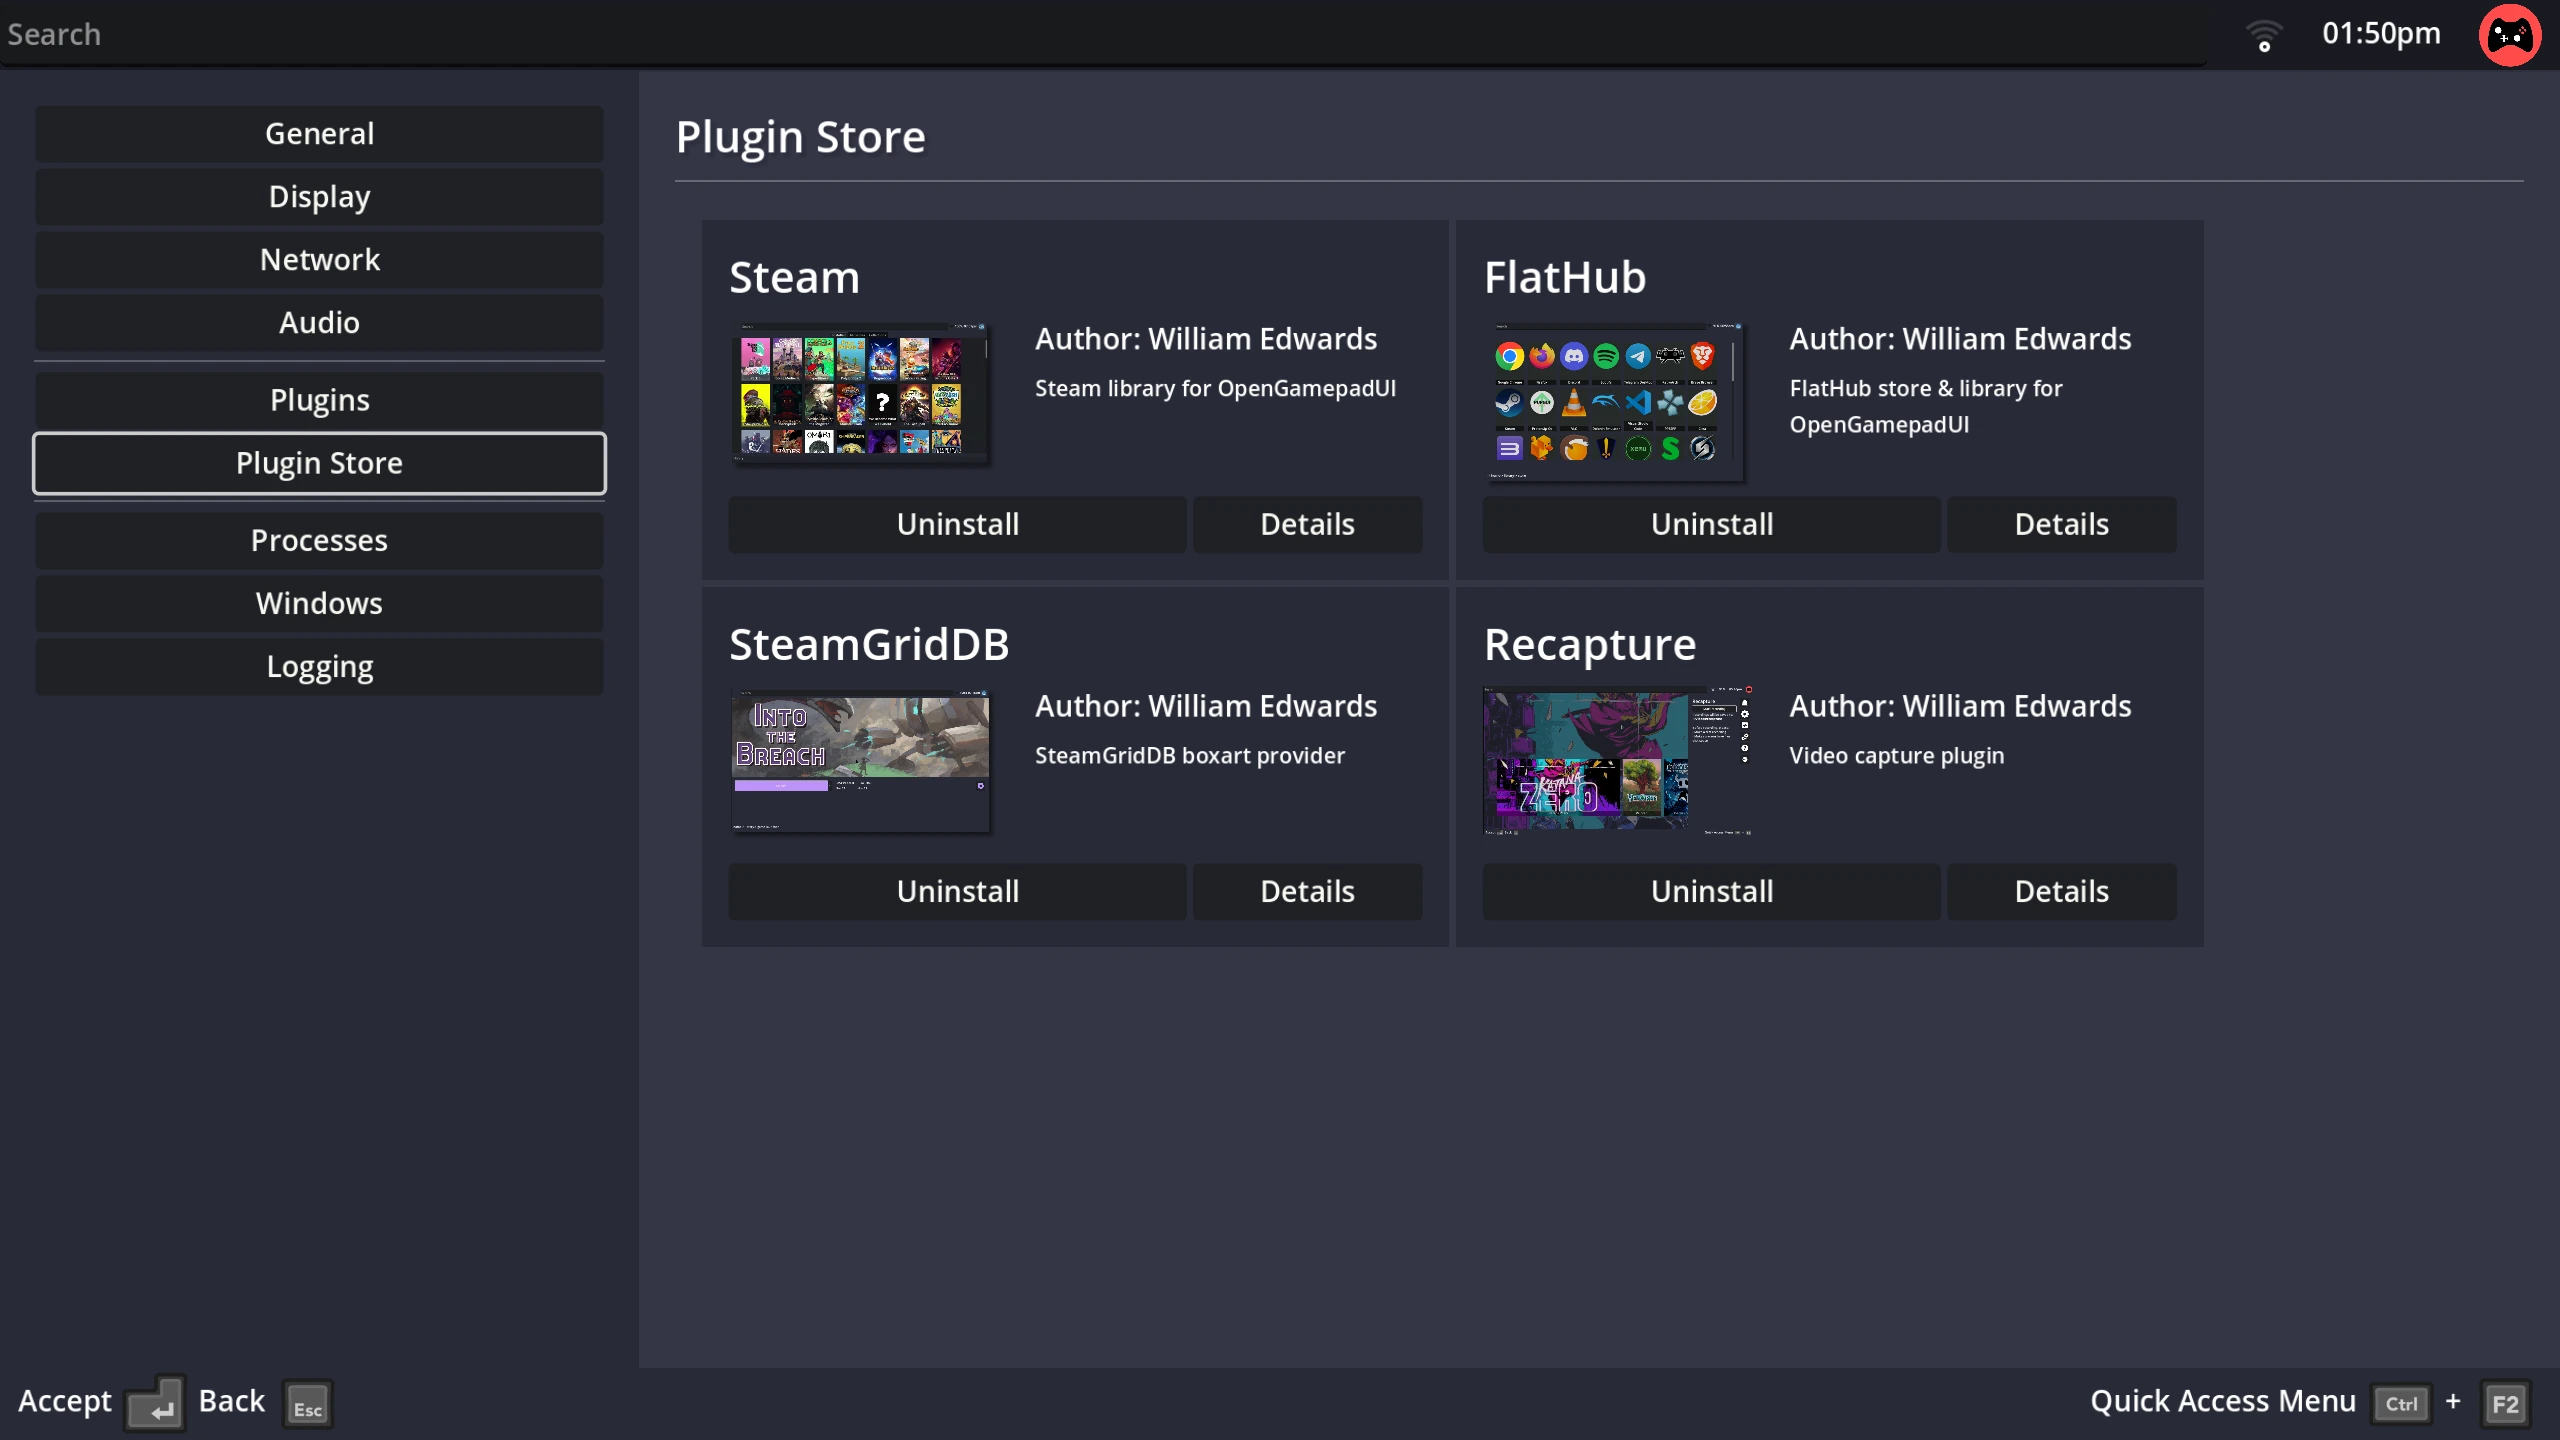Click 'Video capture plugin' description

(1896, 756)
